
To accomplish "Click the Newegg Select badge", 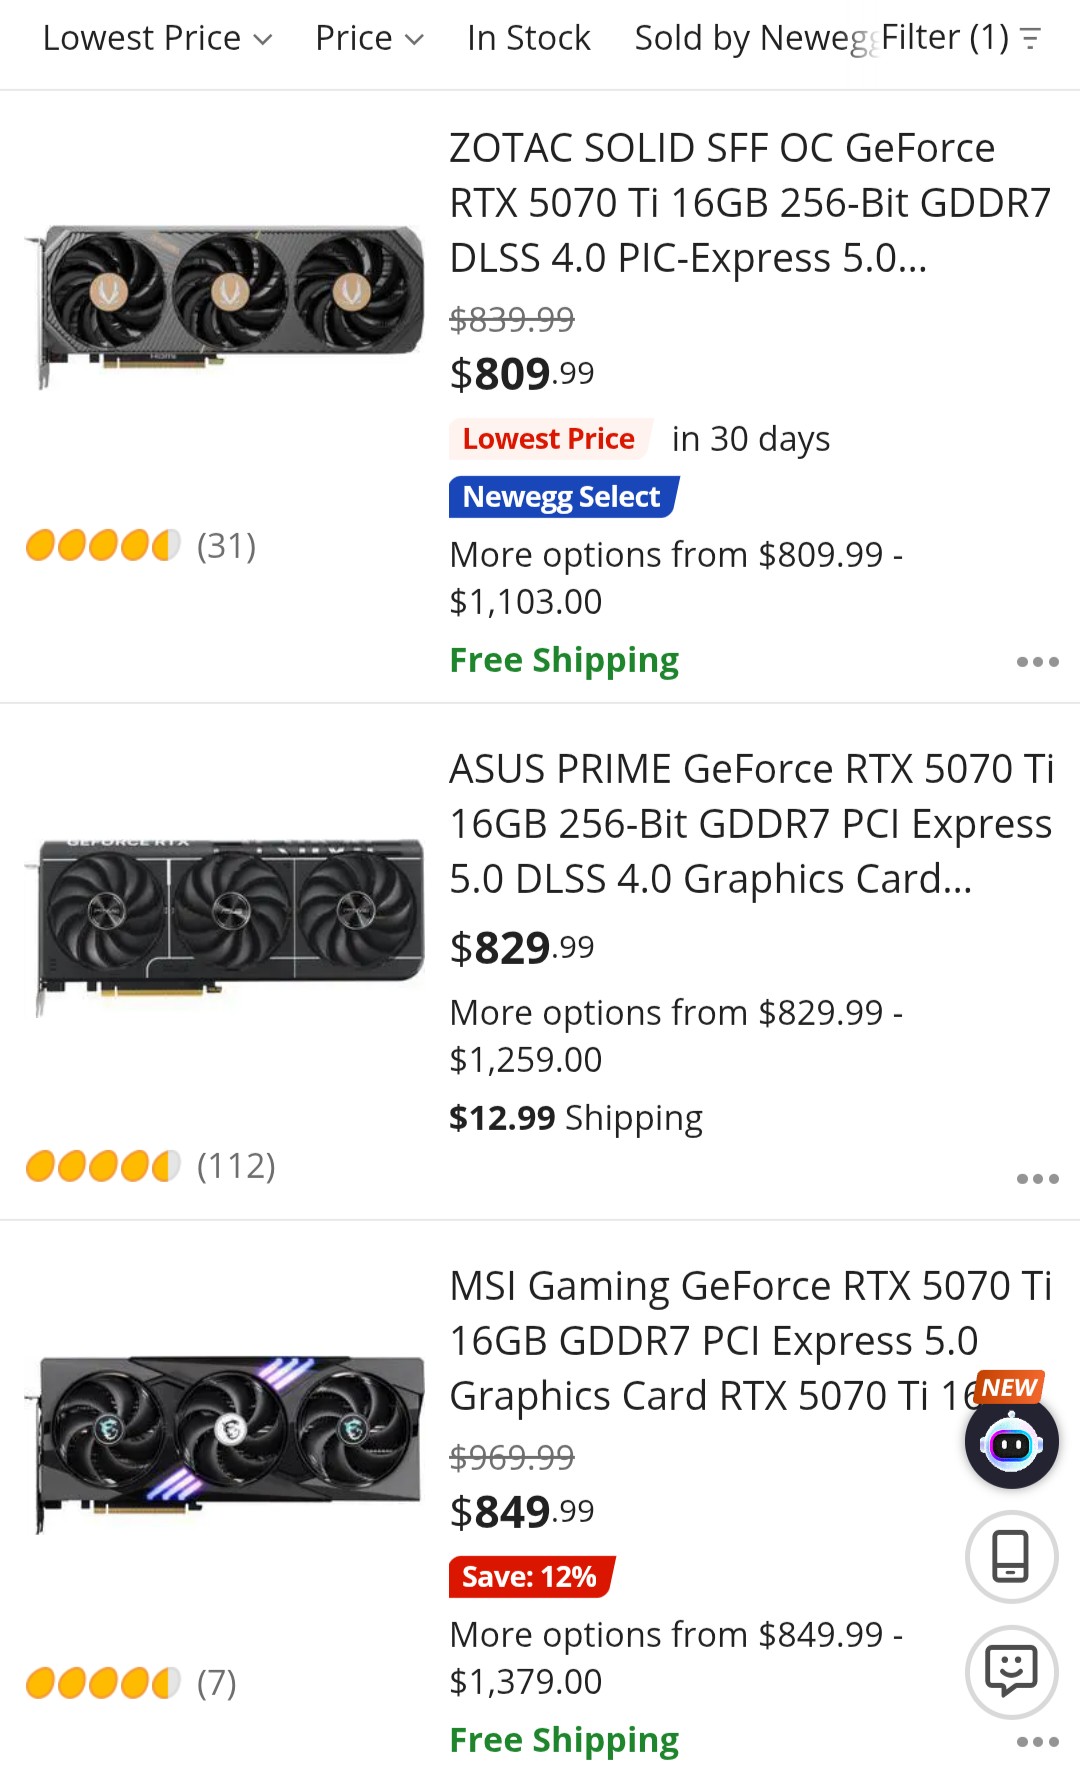I will point(563,497).
